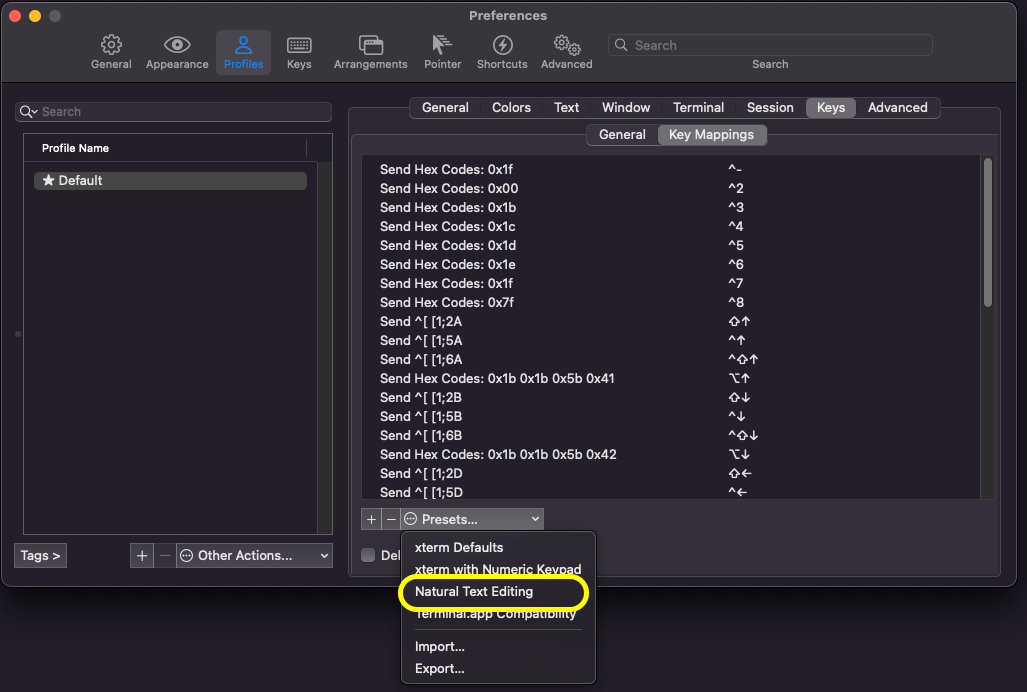Screen dimensions: 1027x692
Task: Select the Send ^[ [1;5A mapping row
Action: point(671,340)
